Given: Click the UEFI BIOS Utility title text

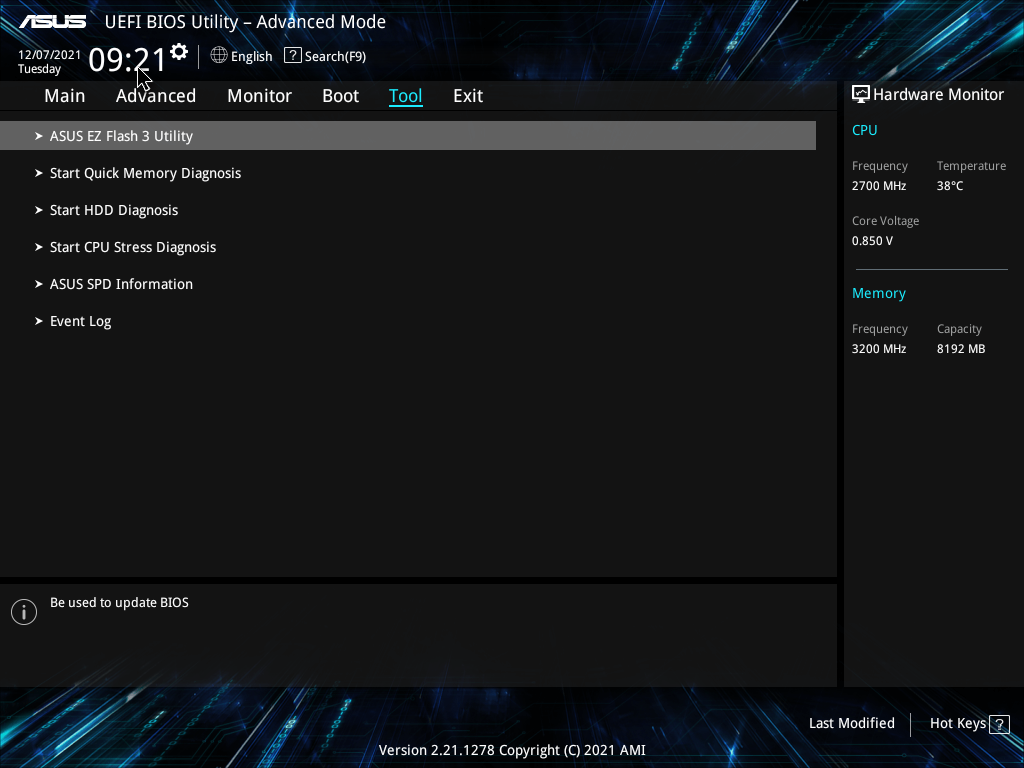Looking at the screenshot, I should pos(245,22).
